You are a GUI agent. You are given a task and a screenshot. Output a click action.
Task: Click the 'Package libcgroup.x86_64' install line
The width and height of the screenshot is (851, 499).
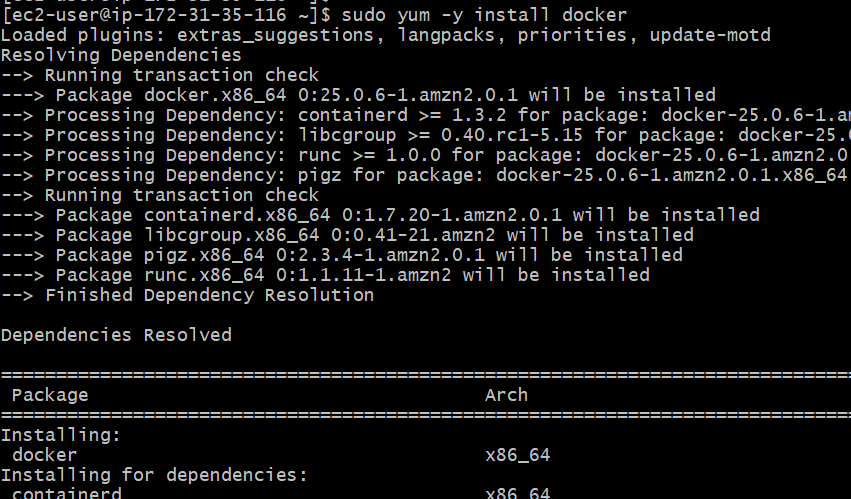coord(347,235)
